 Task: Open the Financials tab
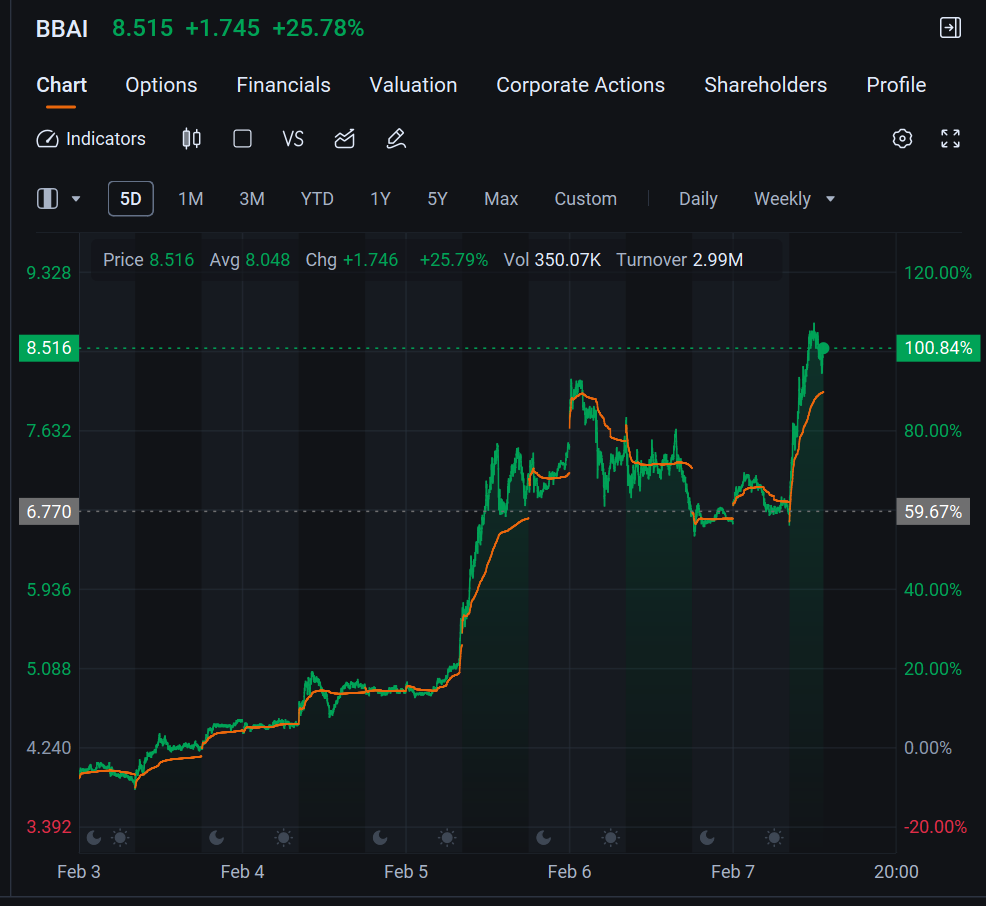point(283,85)
